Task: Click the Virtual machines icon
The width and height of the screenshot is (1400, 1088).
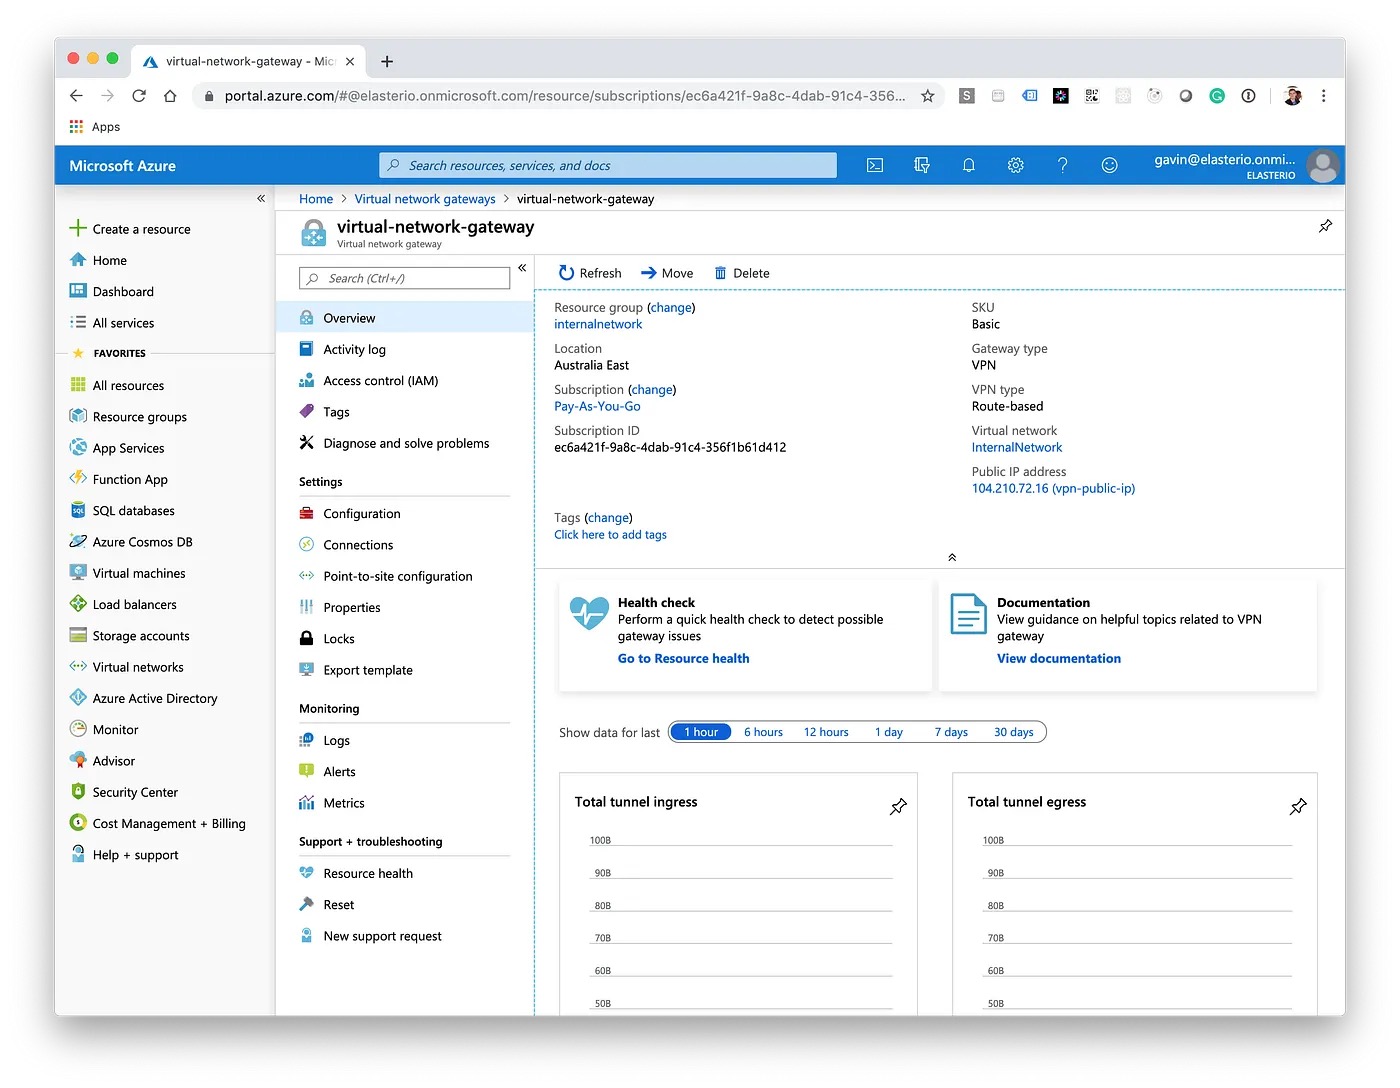Action: click(x=78, y=572)
